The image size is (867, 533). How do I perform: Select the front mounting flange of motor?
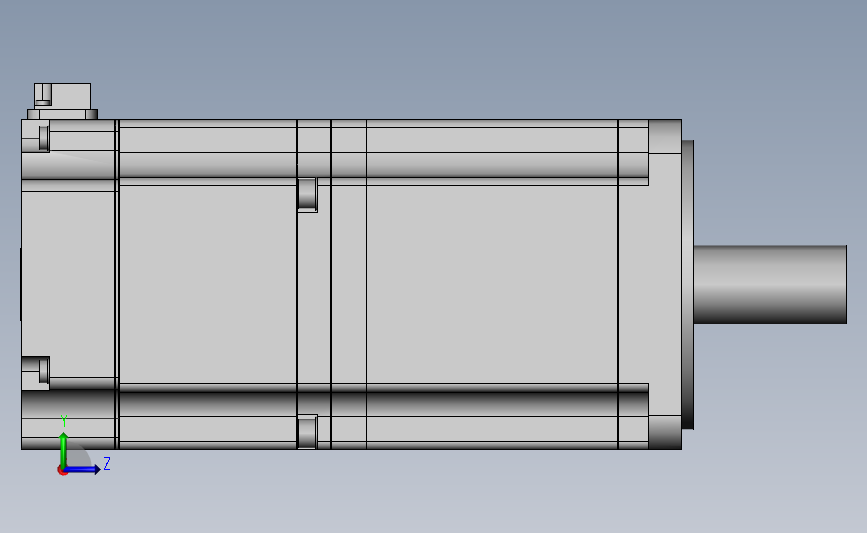click(665, 284)
